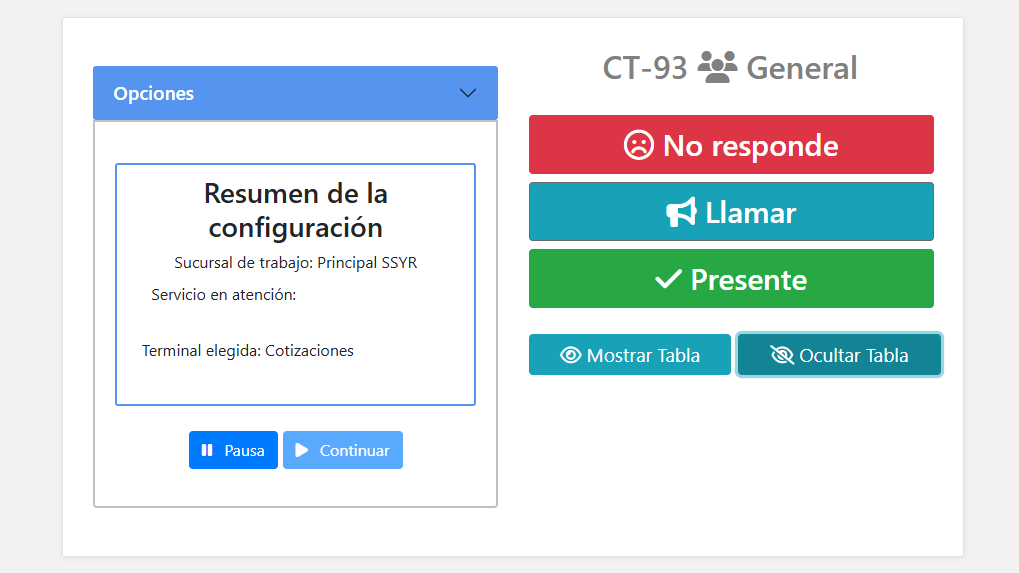
Task: Click the Resumen de la configuración heading
Action: 295,210
